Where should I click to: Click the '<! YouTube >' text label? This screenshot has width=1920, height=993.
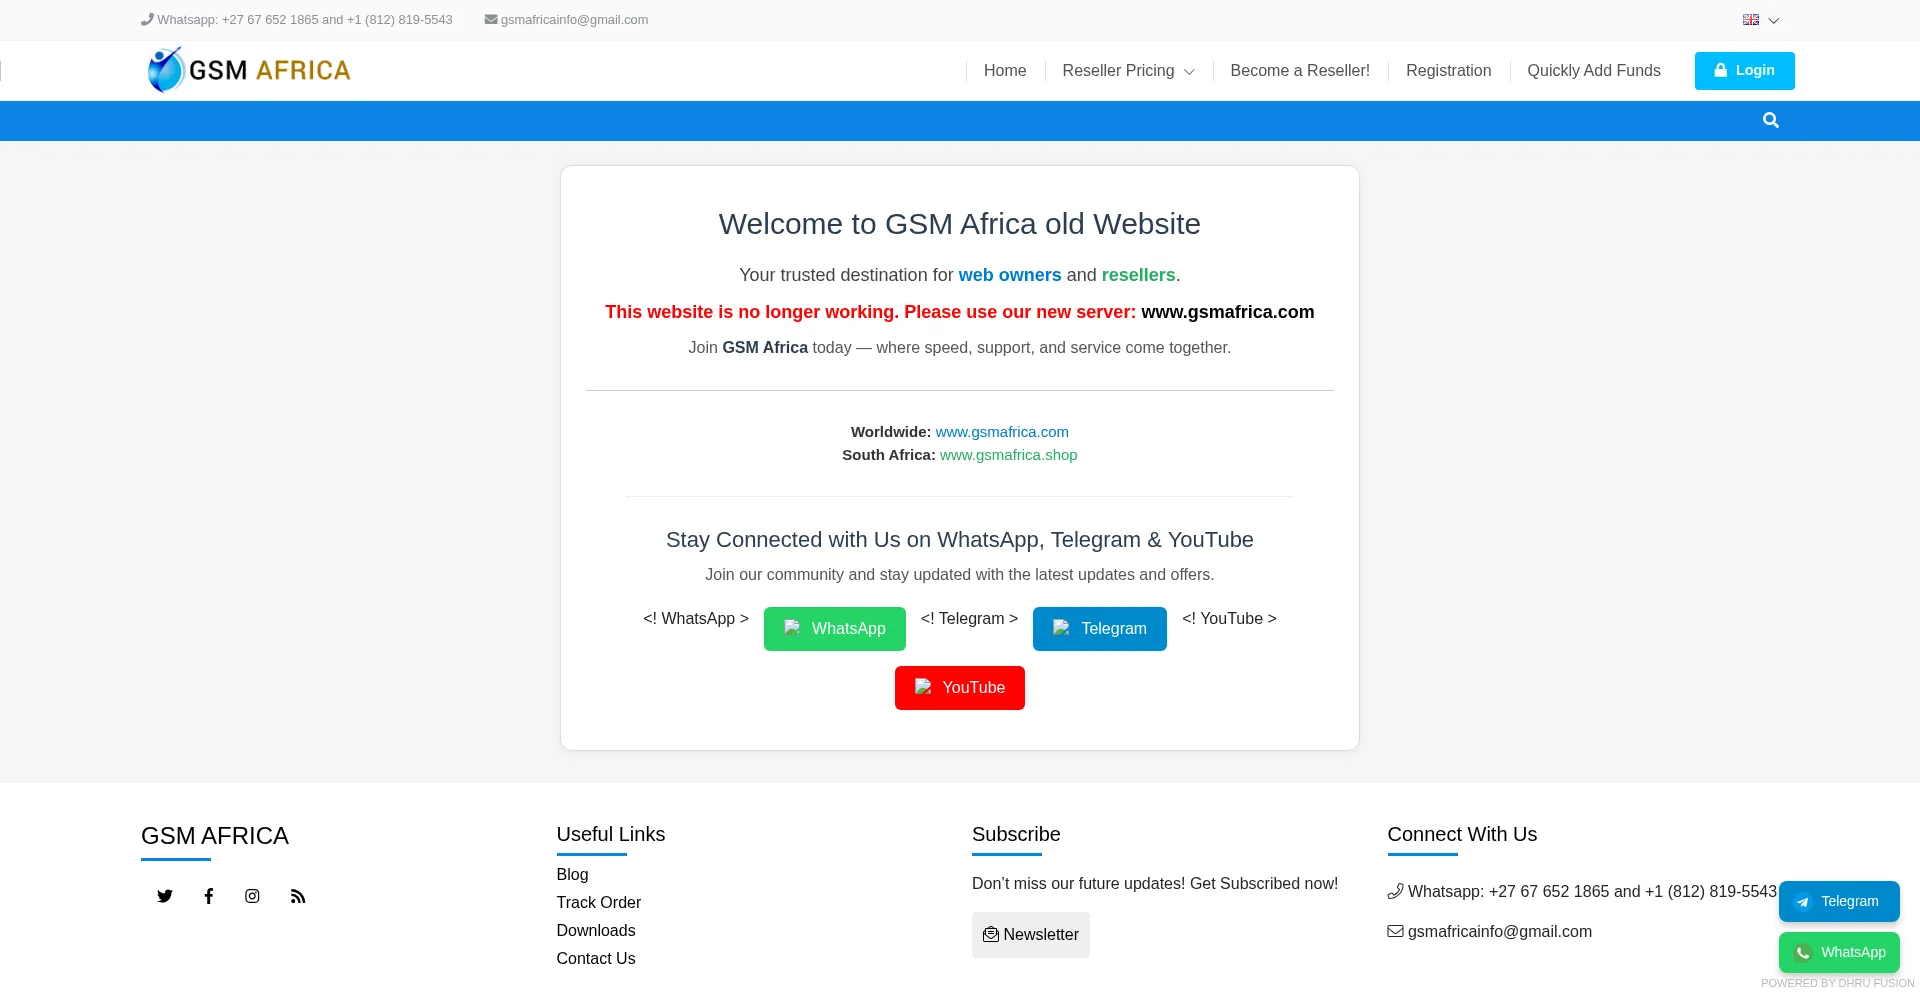(1229, 619)
